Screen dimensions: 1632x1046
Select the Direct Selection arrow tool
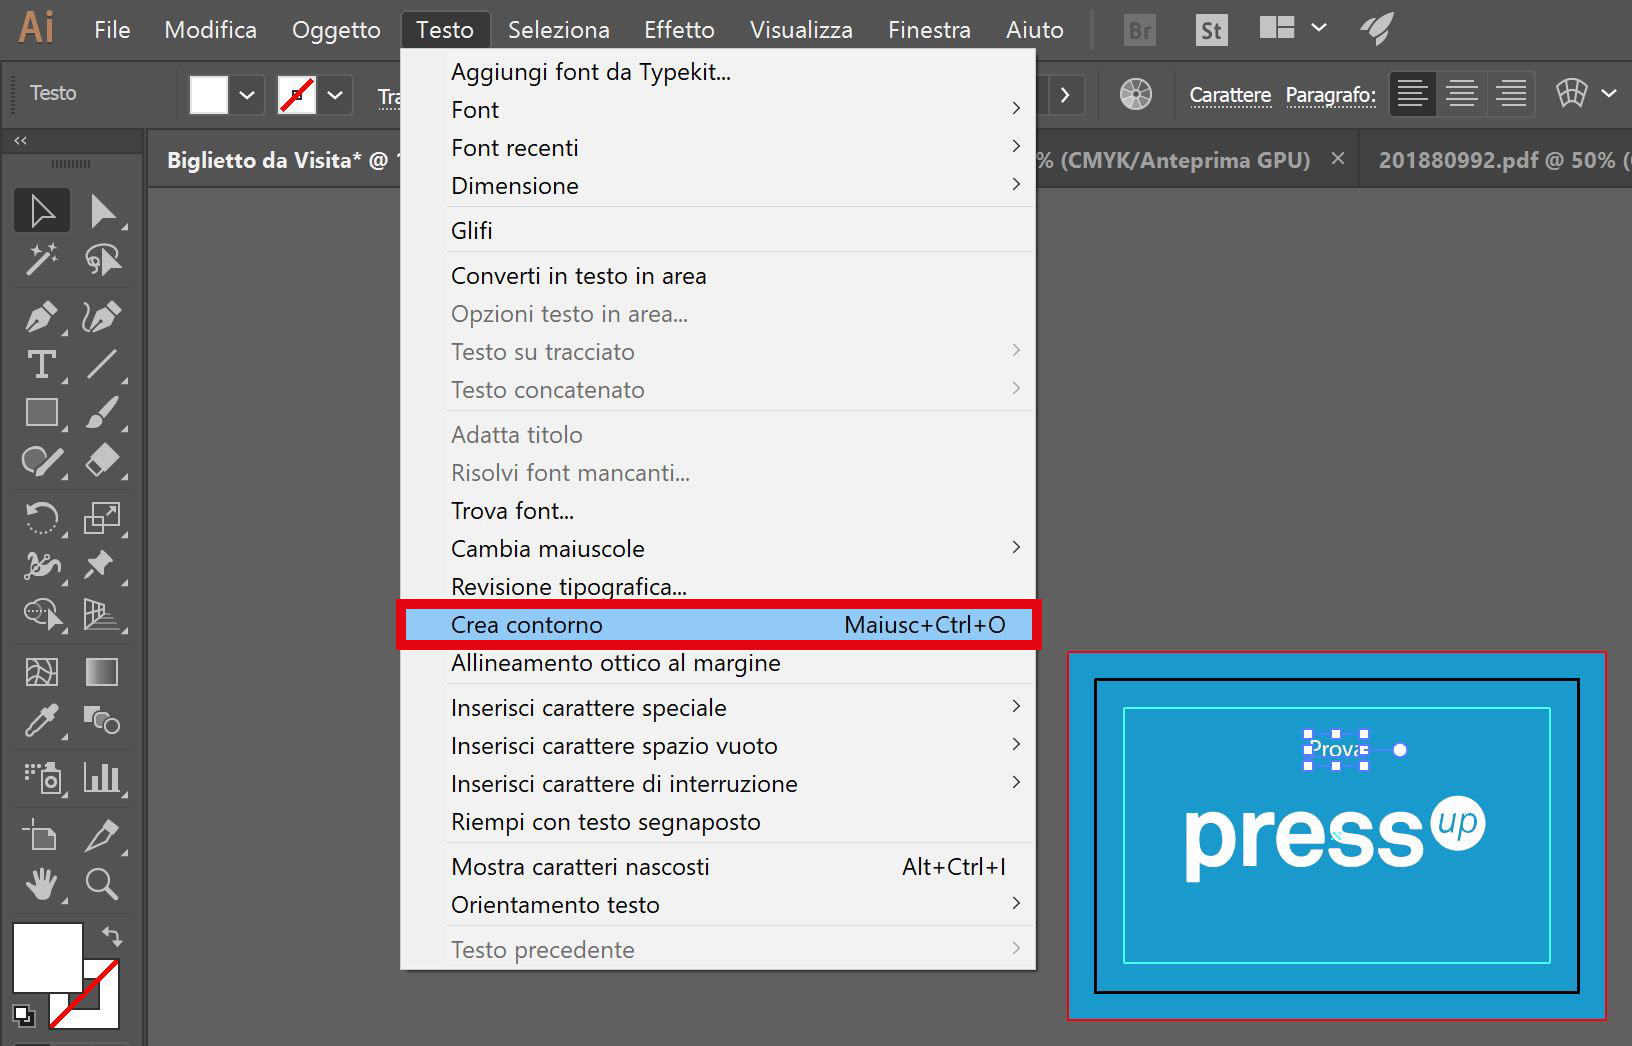(101, 211)
